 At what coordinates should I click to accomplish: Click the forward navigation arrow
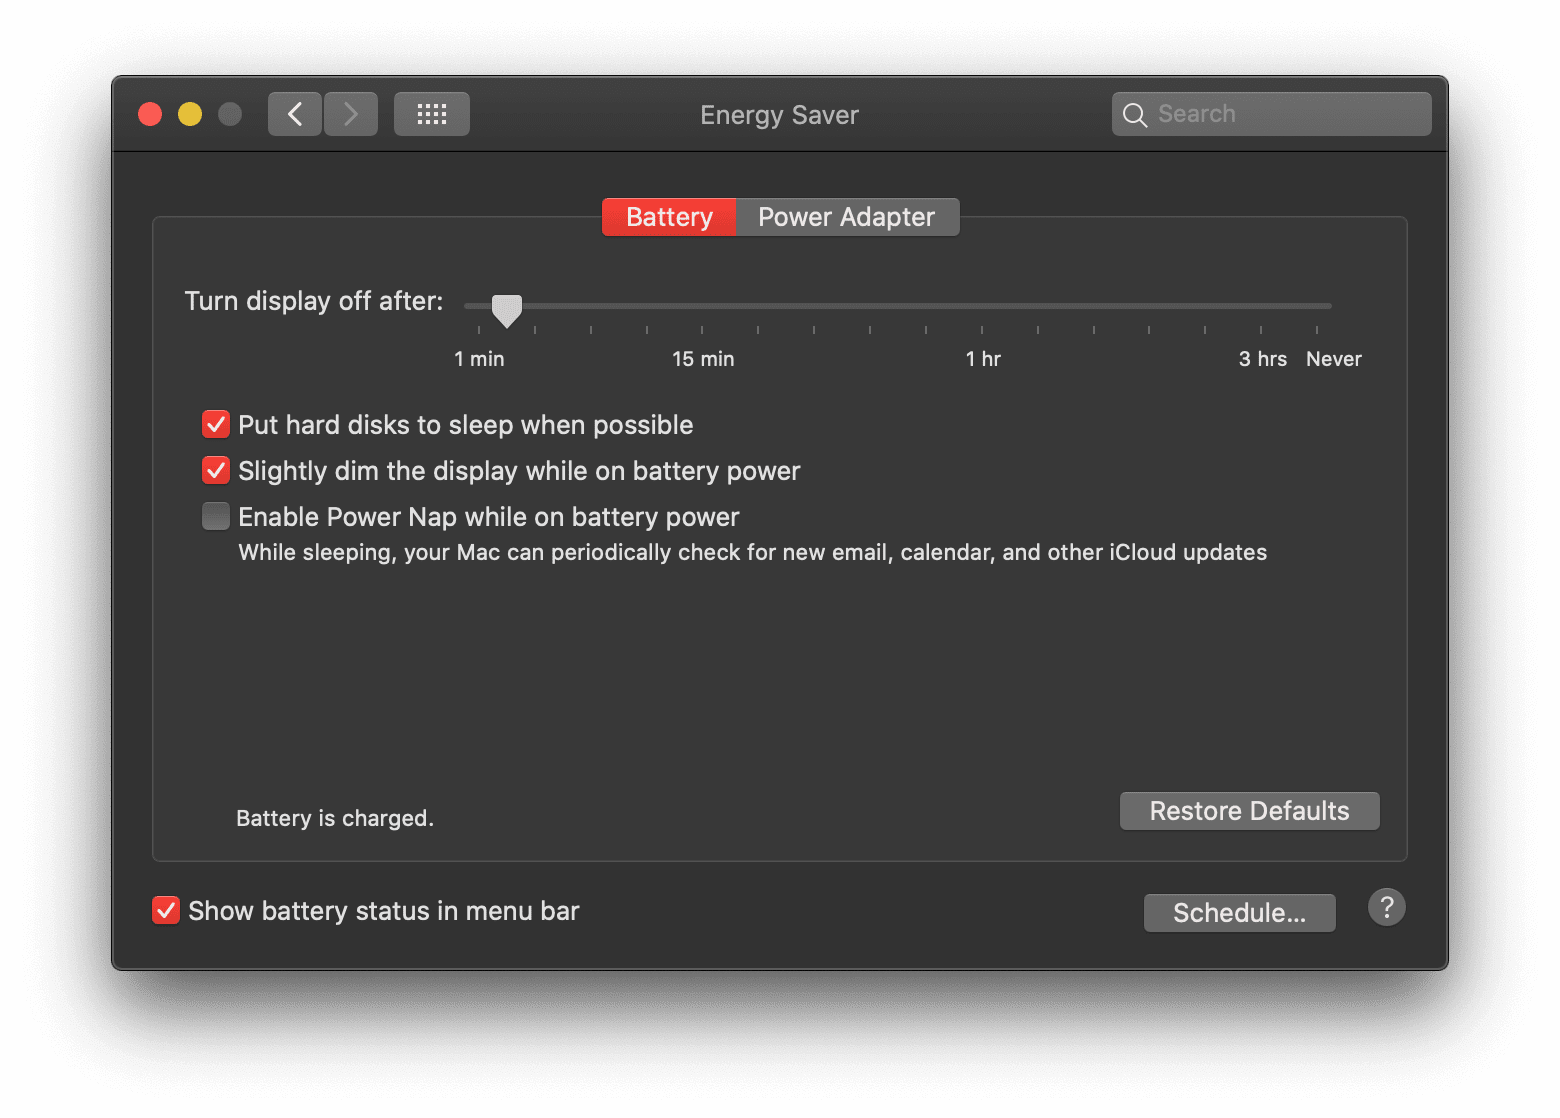[350, 113]
